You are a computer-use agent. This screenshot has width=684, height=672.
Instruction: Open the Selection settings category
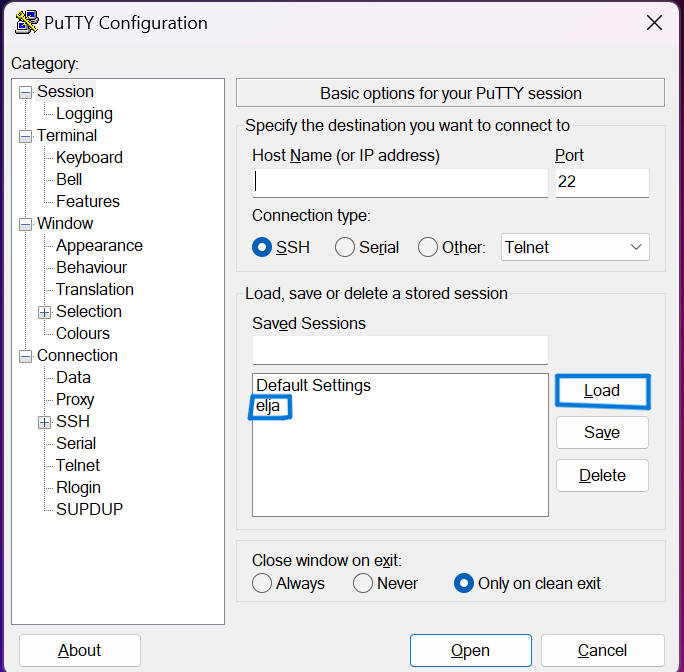point(89,312)
